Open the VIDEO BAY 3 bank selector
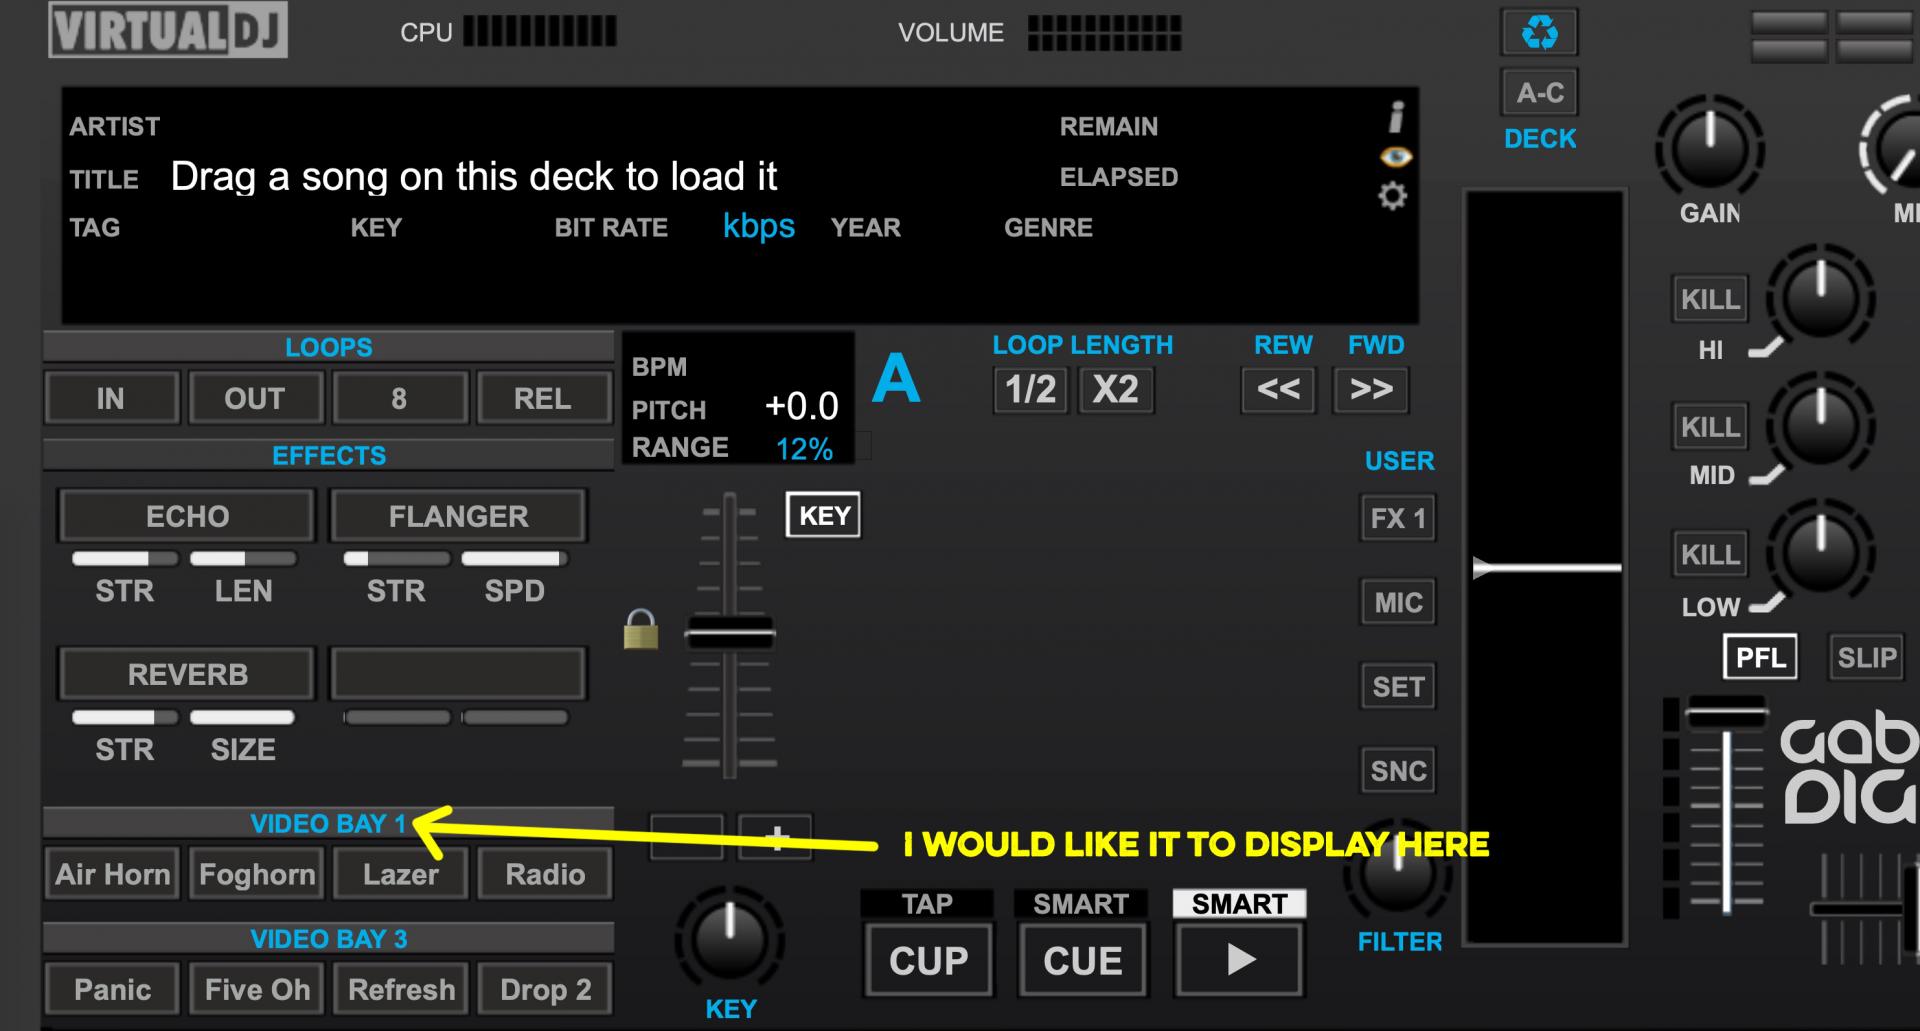The width and height of the screenshot is (1920, 1031). [328, 939]
